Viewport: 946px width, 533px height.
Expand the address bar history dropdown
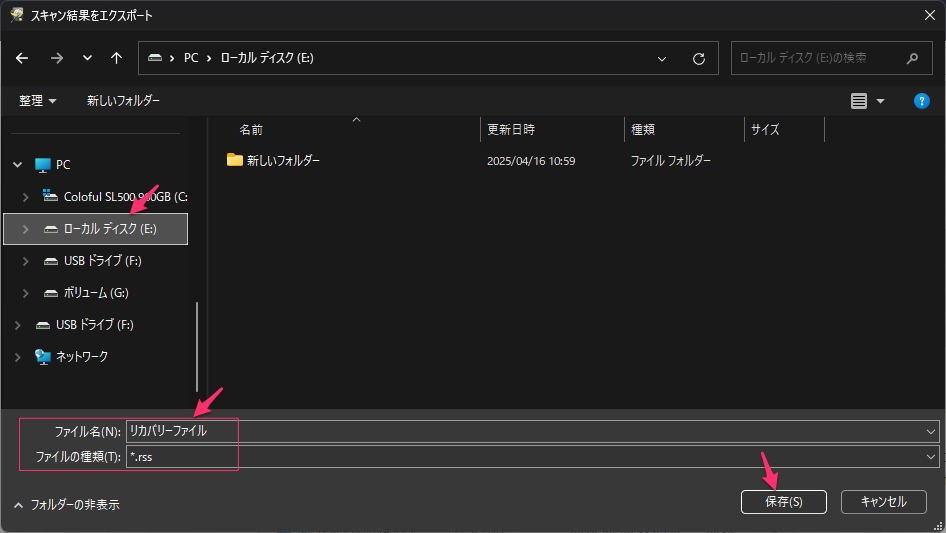(x=662, y=58)
